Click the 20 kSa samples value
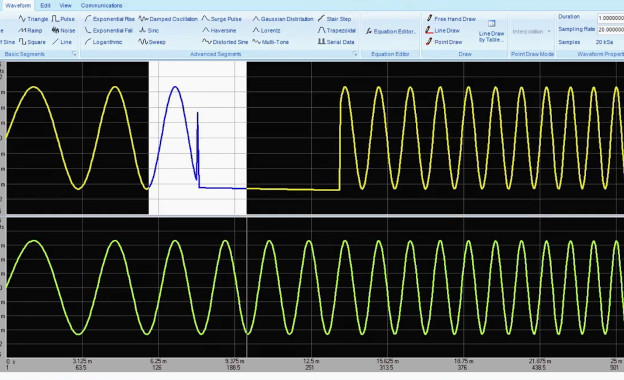This screenshot has width=624, height=380. tap(604, 42)
